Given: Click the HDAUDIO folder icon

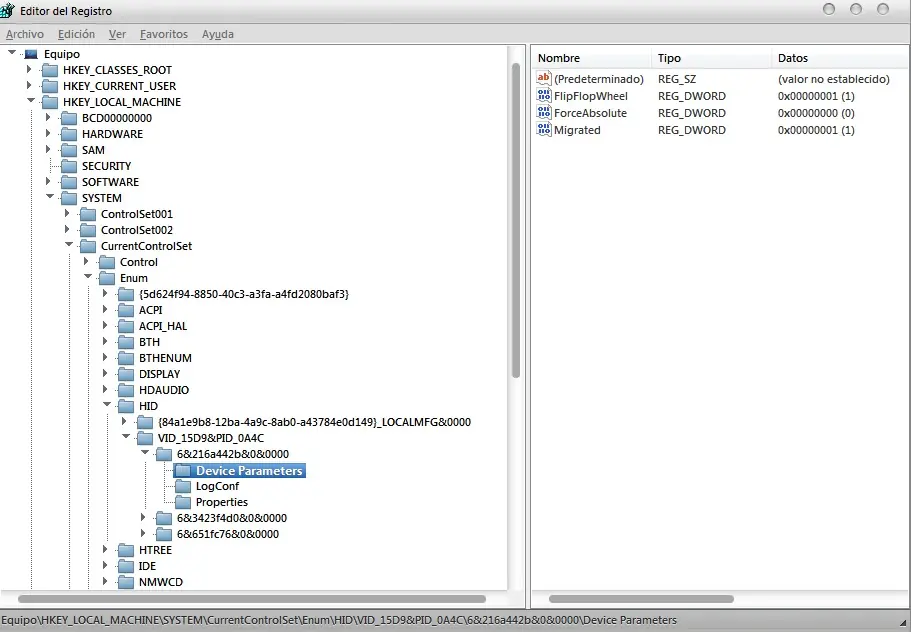Looking at the screenshot, I should click(126, 390).
